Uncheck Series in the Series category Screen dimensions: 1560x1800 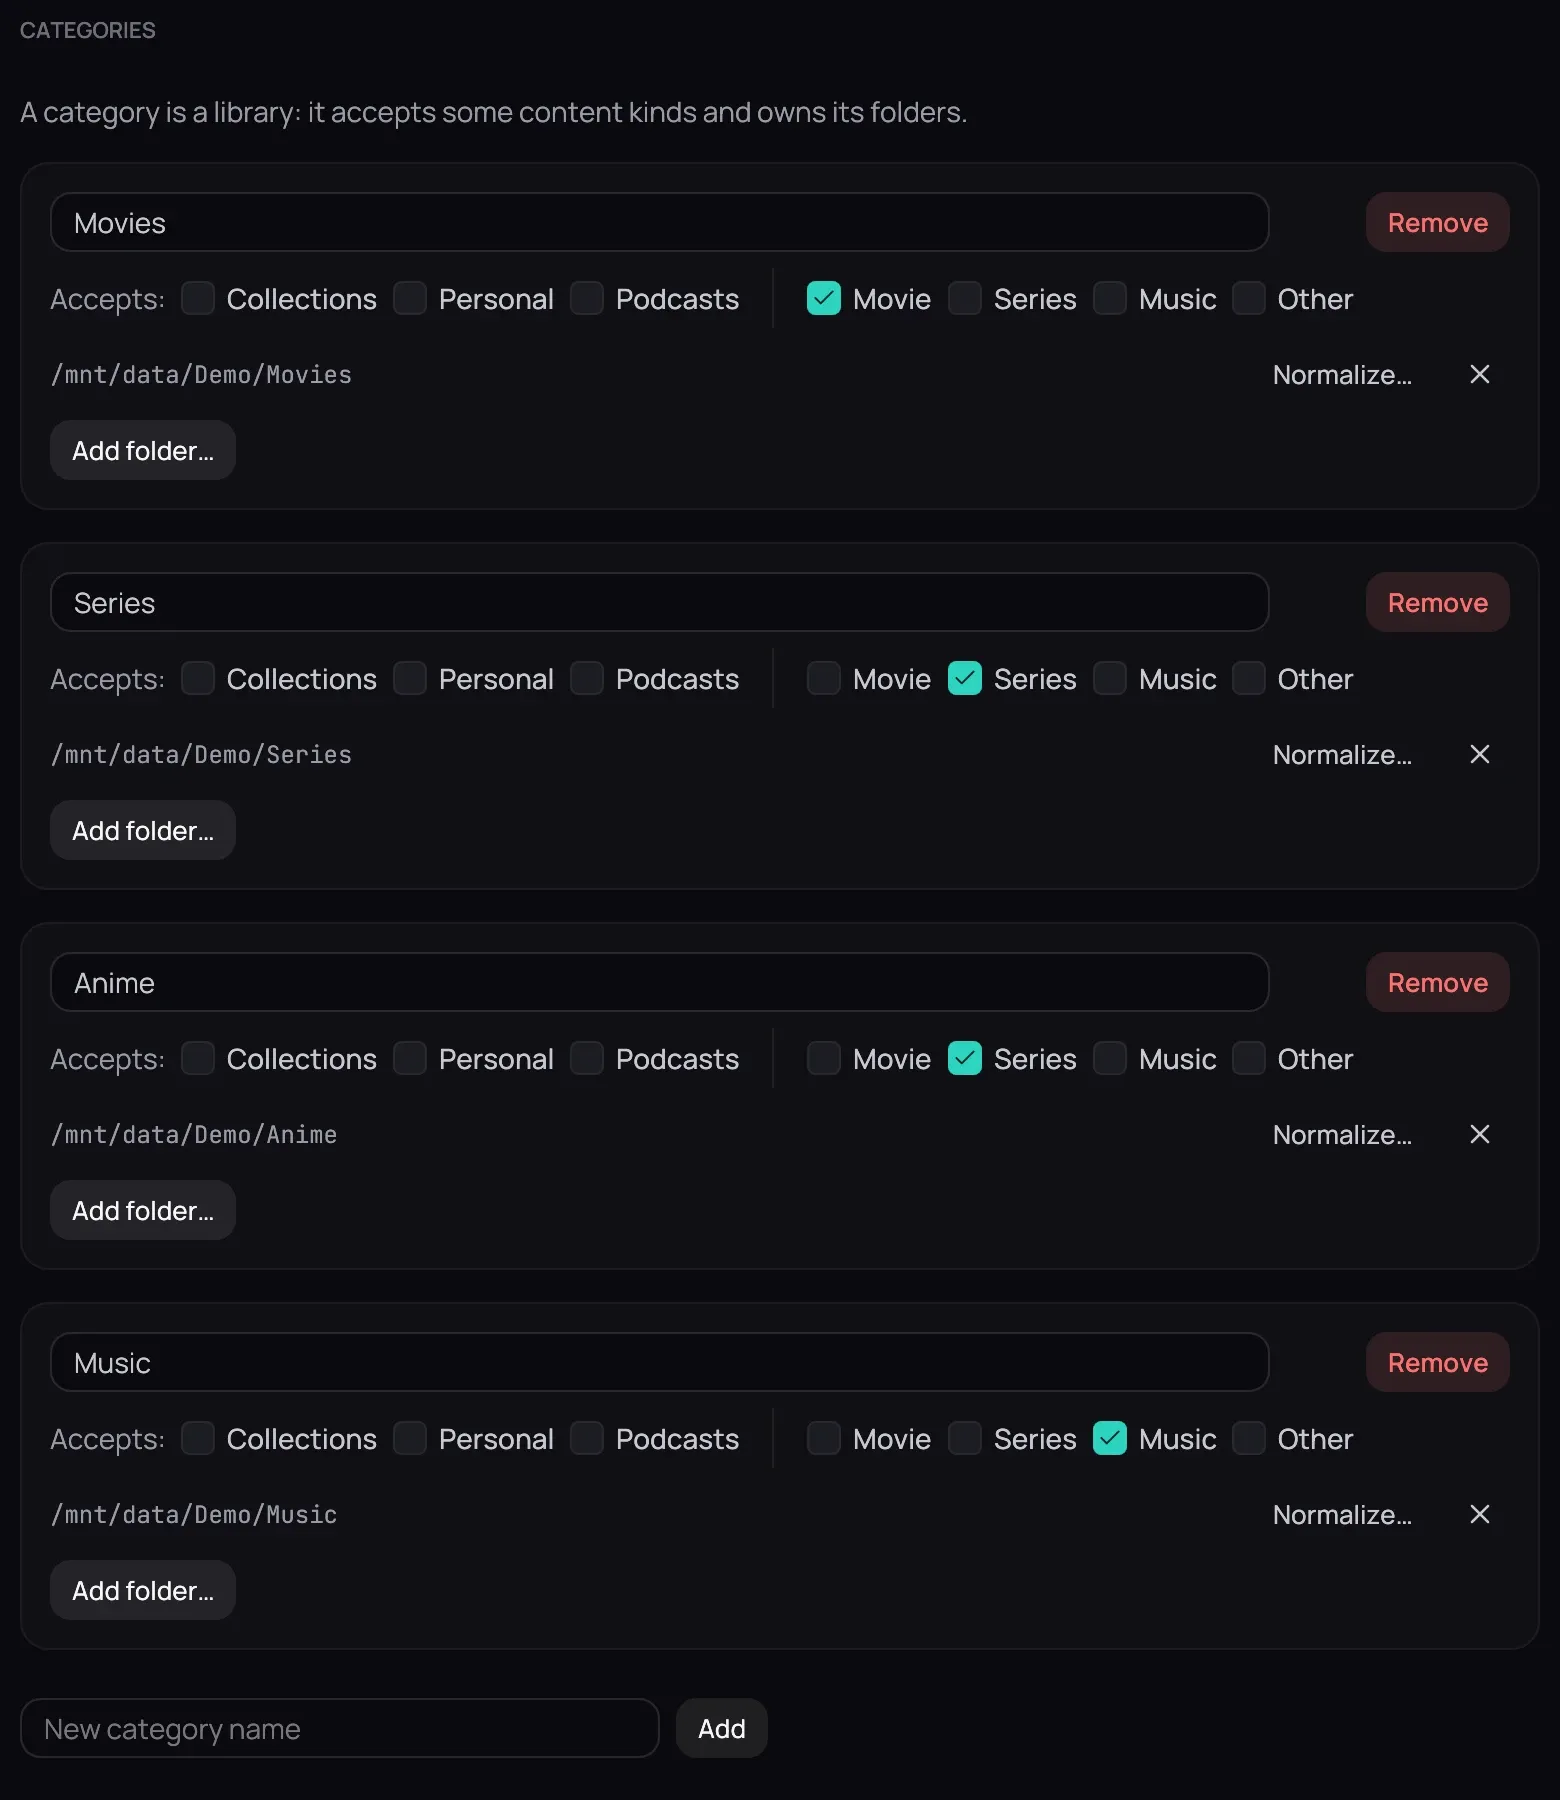pyautogui.click(x=965, y=678)
